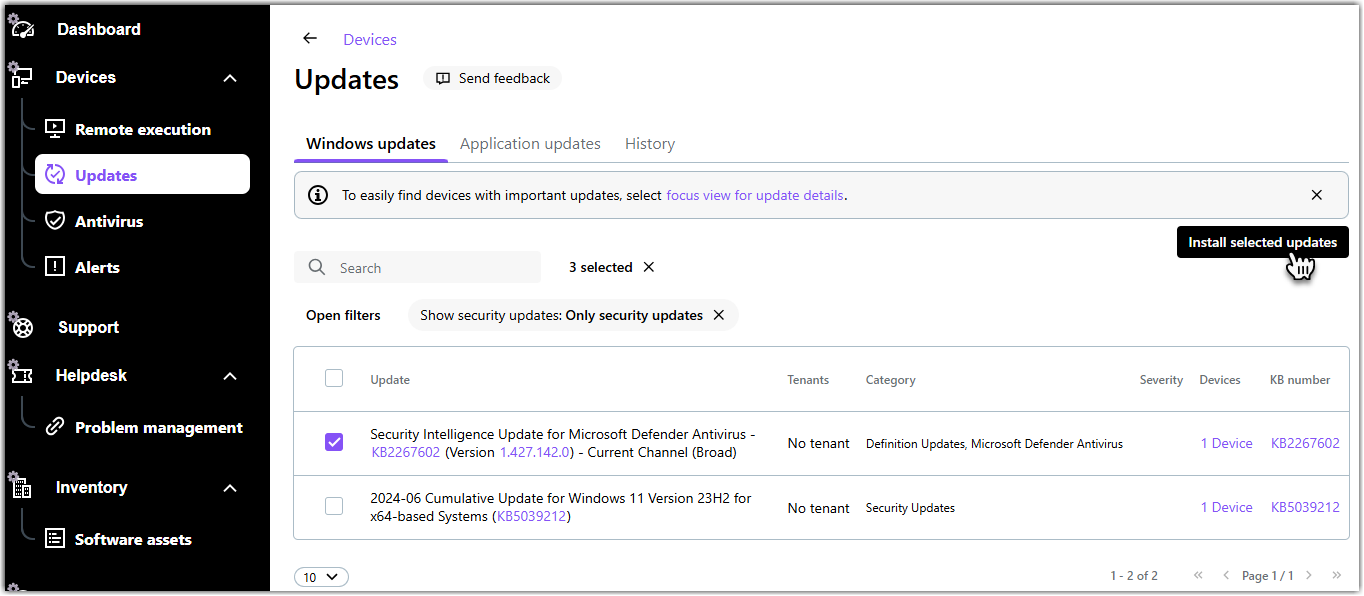
Task: Click in the Search input field
Action: (430, 268)
